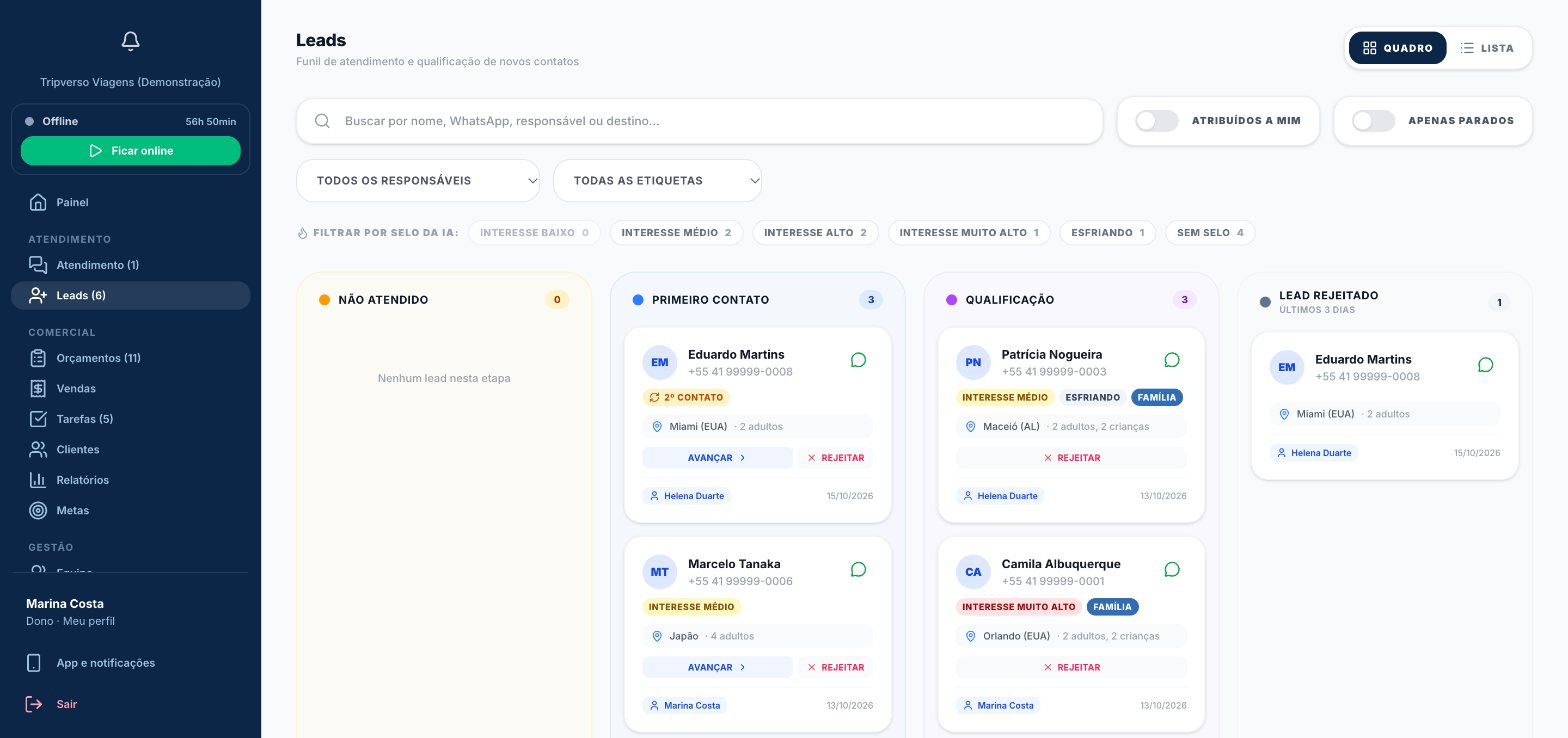Advance Eduardo Martins lead with Avançar

coord(717,458)
